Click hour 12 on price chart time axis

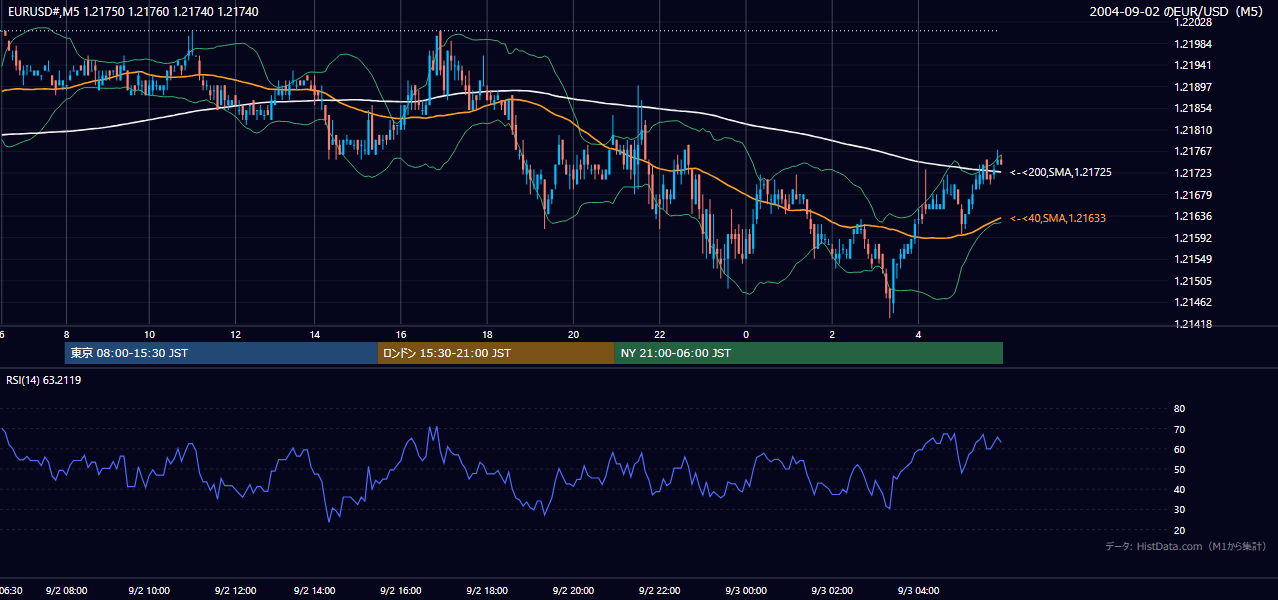(x=236, y=333)
